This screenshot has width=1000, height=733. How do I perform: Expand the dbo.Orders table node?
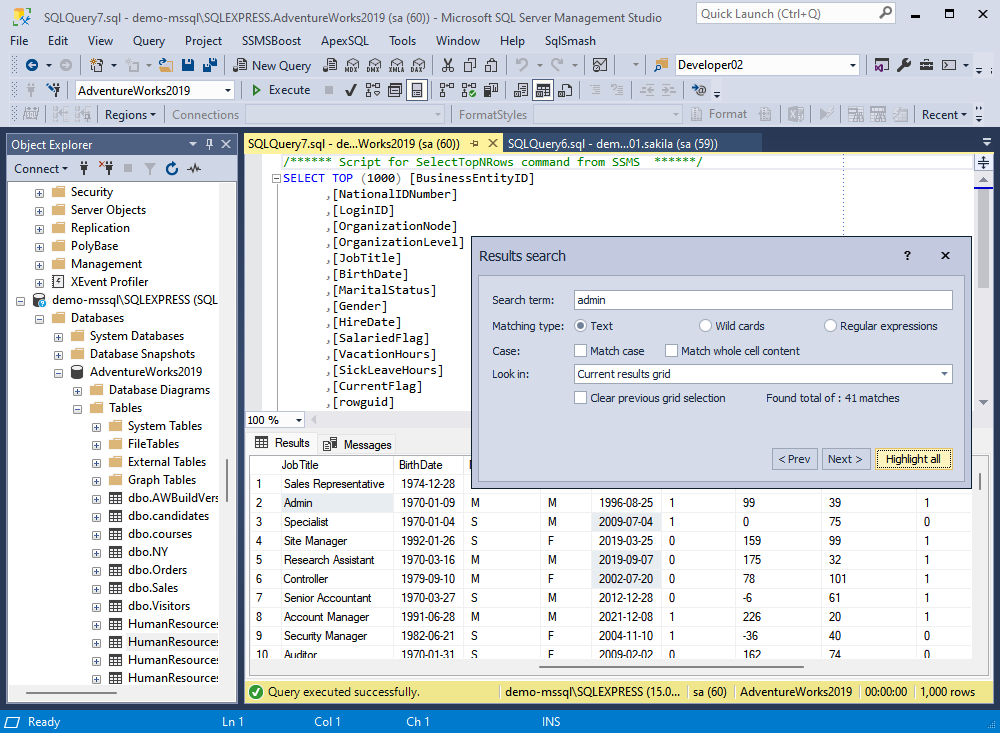96,571
